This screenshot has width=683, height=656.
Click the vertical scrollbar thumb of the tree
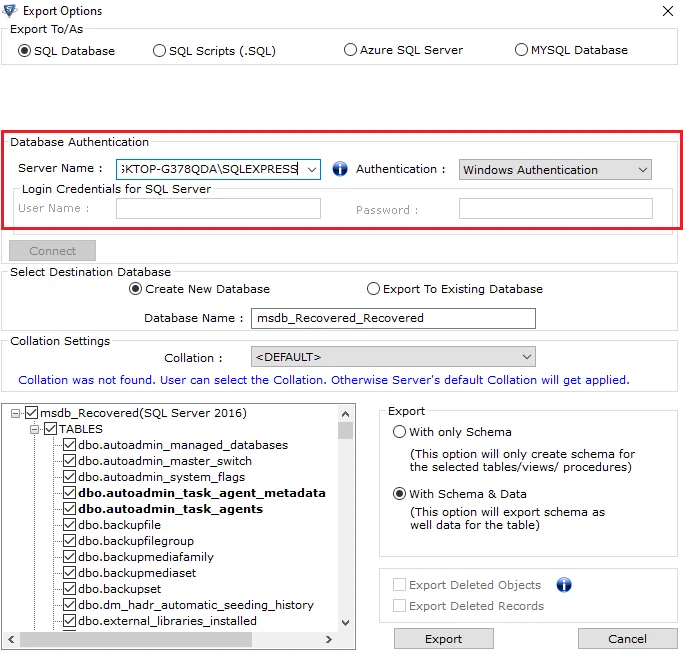[345, 430]
